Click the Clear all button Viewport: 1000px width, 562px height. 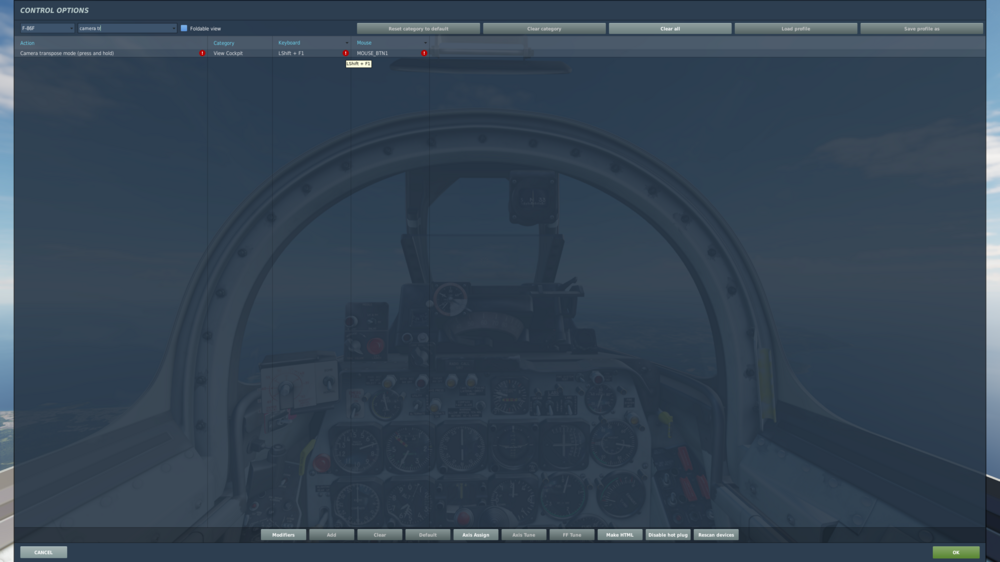coord(670,29)
